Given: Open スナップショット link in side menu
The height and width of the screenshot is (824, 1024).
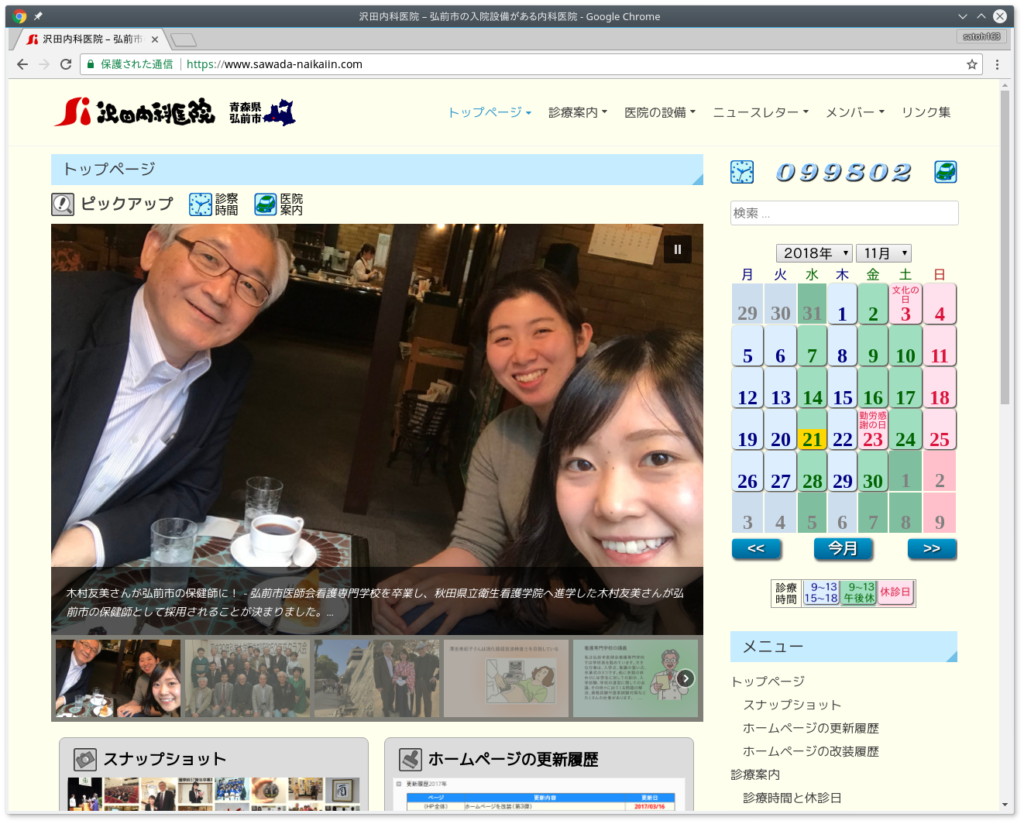Looking at the screenshot, I should [x=792, y=705].
